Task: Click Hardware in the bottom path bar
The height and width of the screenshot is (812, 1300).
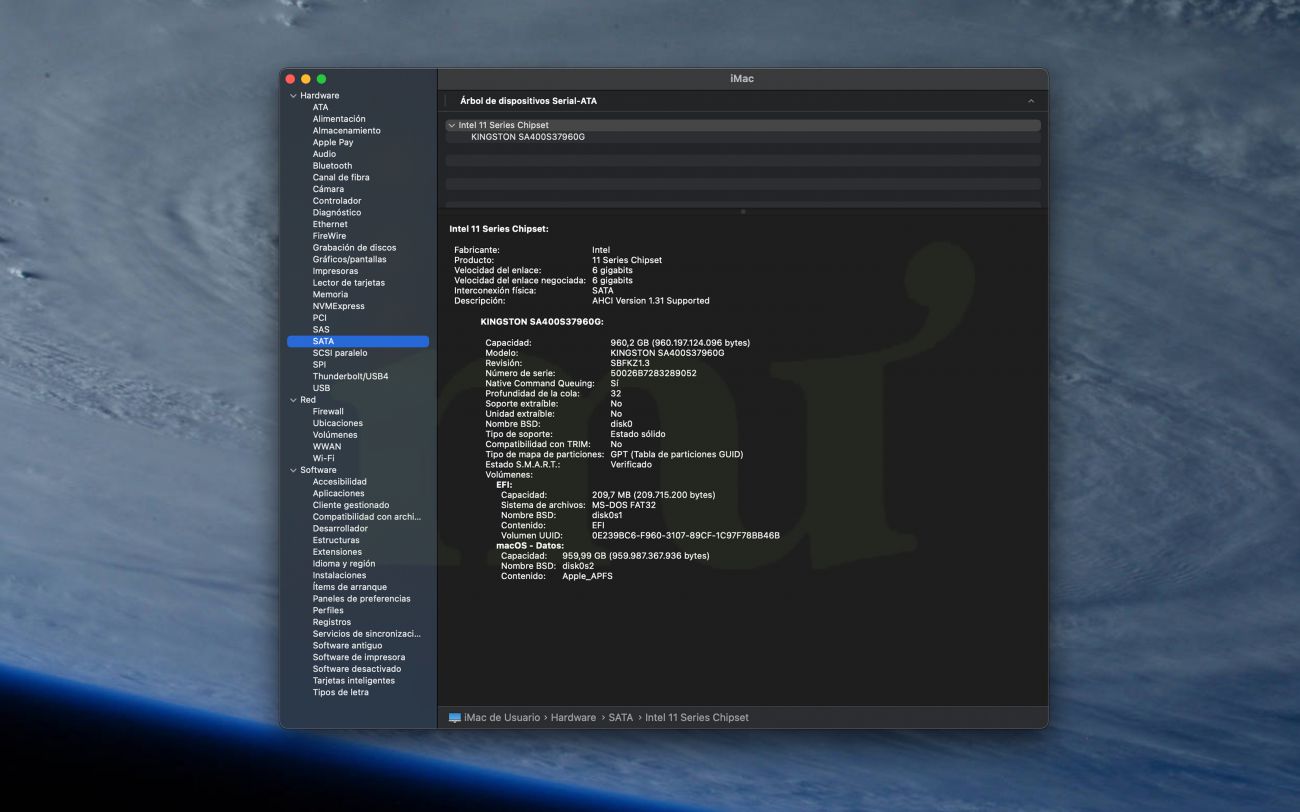Action: point(573,718)
